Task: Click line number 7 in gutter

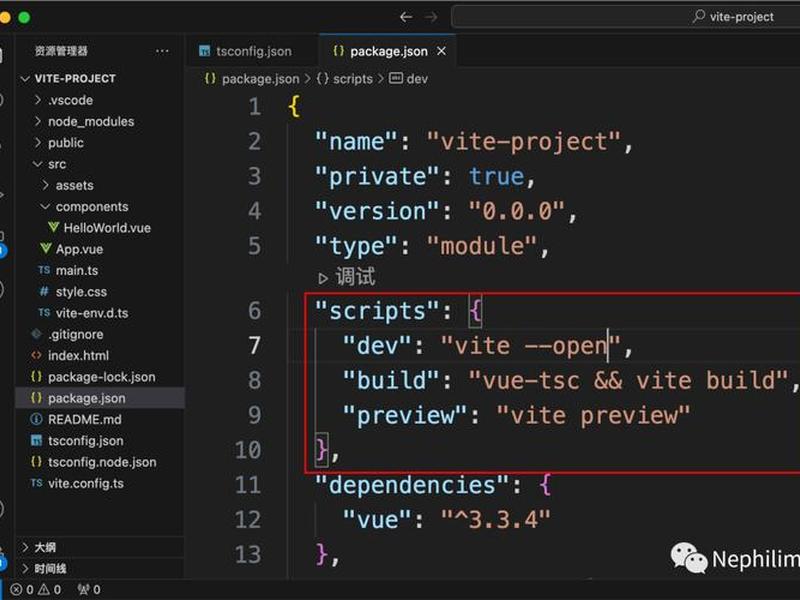Action: tap(254, 345)
